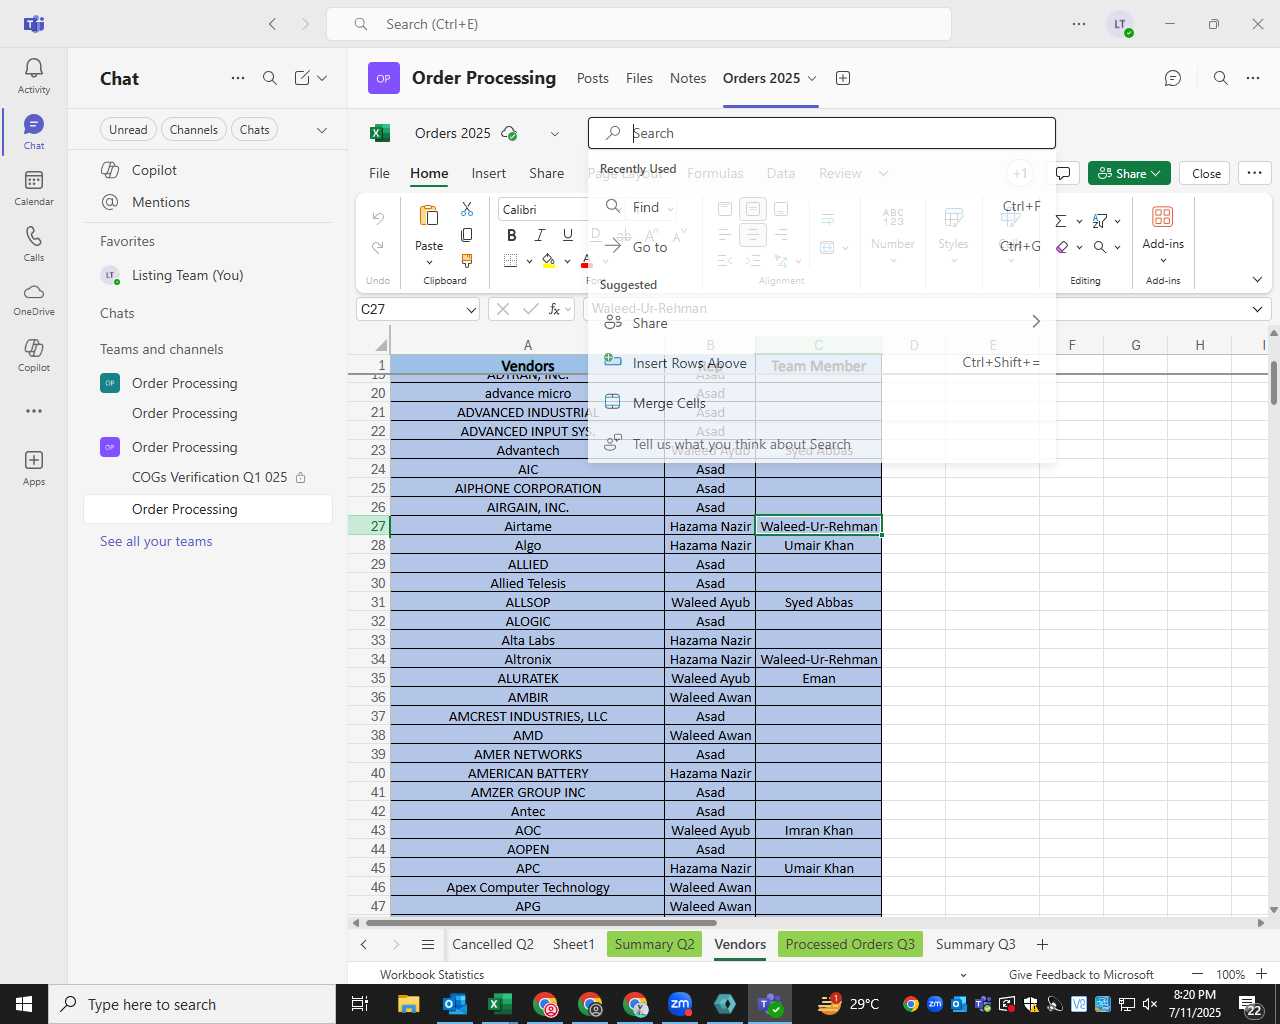Toggle the Channels filter pill

coord(194,130)
